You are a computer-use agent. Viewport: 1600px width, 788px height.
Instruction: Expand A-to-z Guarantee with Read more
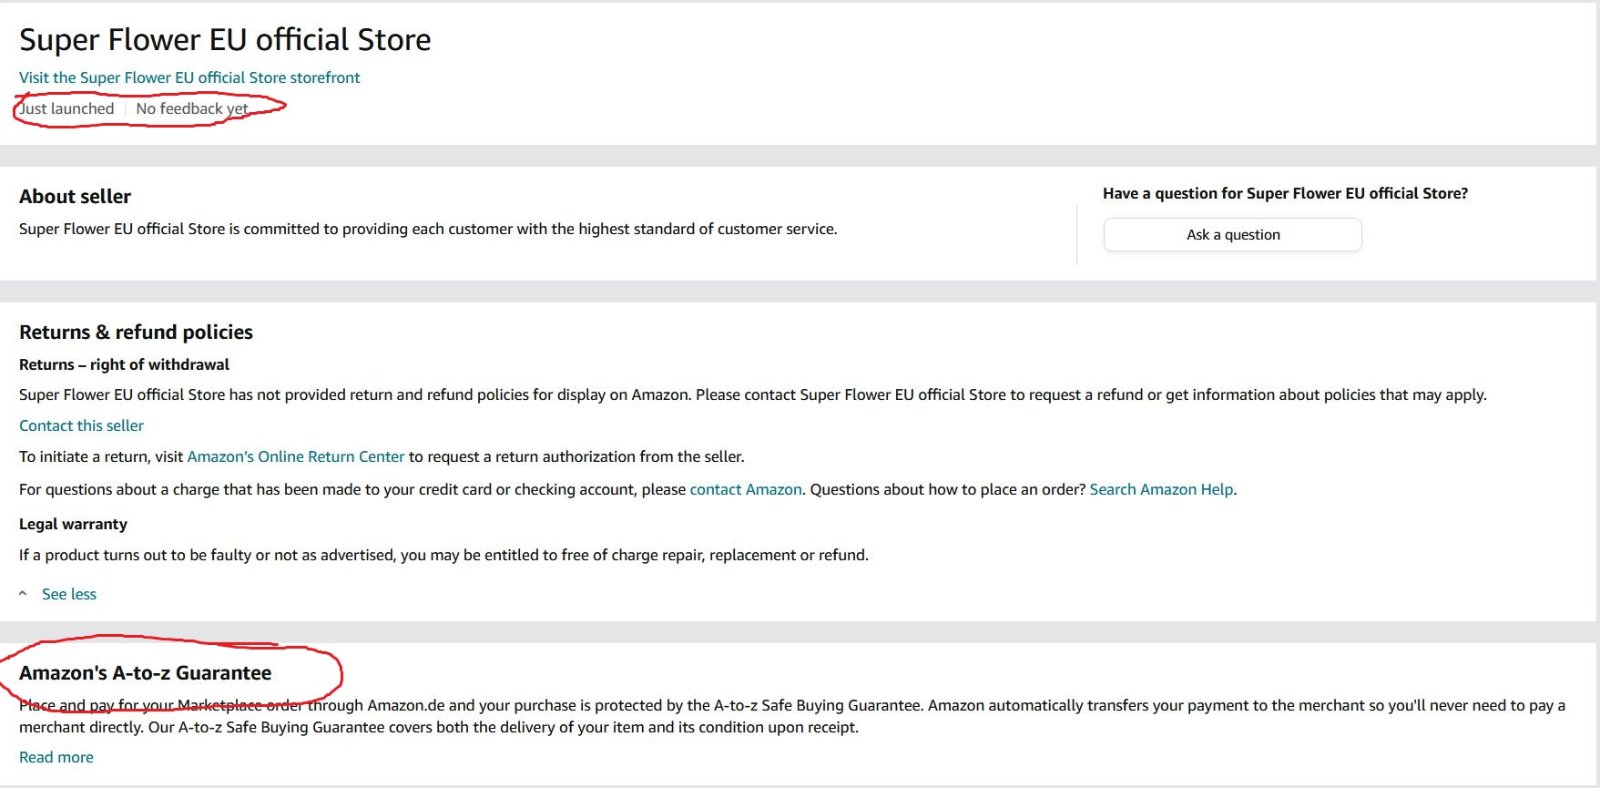point(56,757)
